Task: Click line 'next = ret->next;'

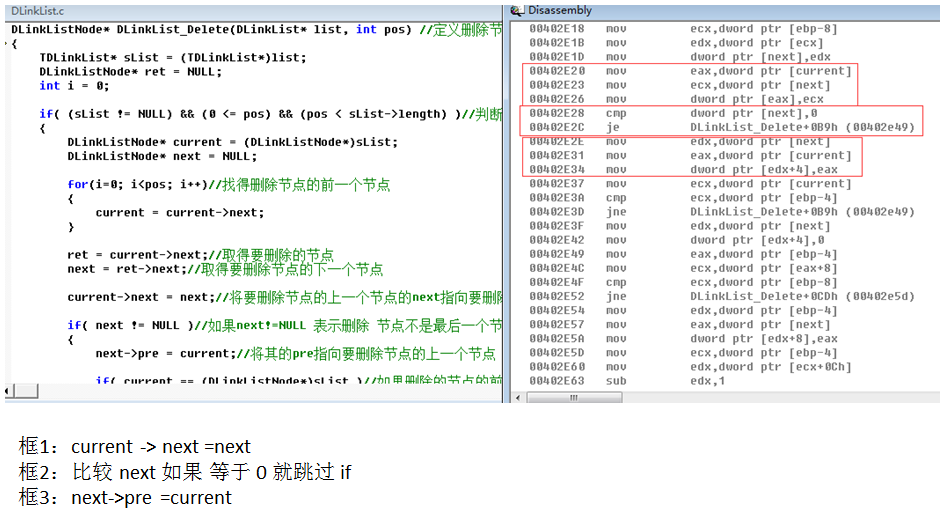Action: (225, 269)
